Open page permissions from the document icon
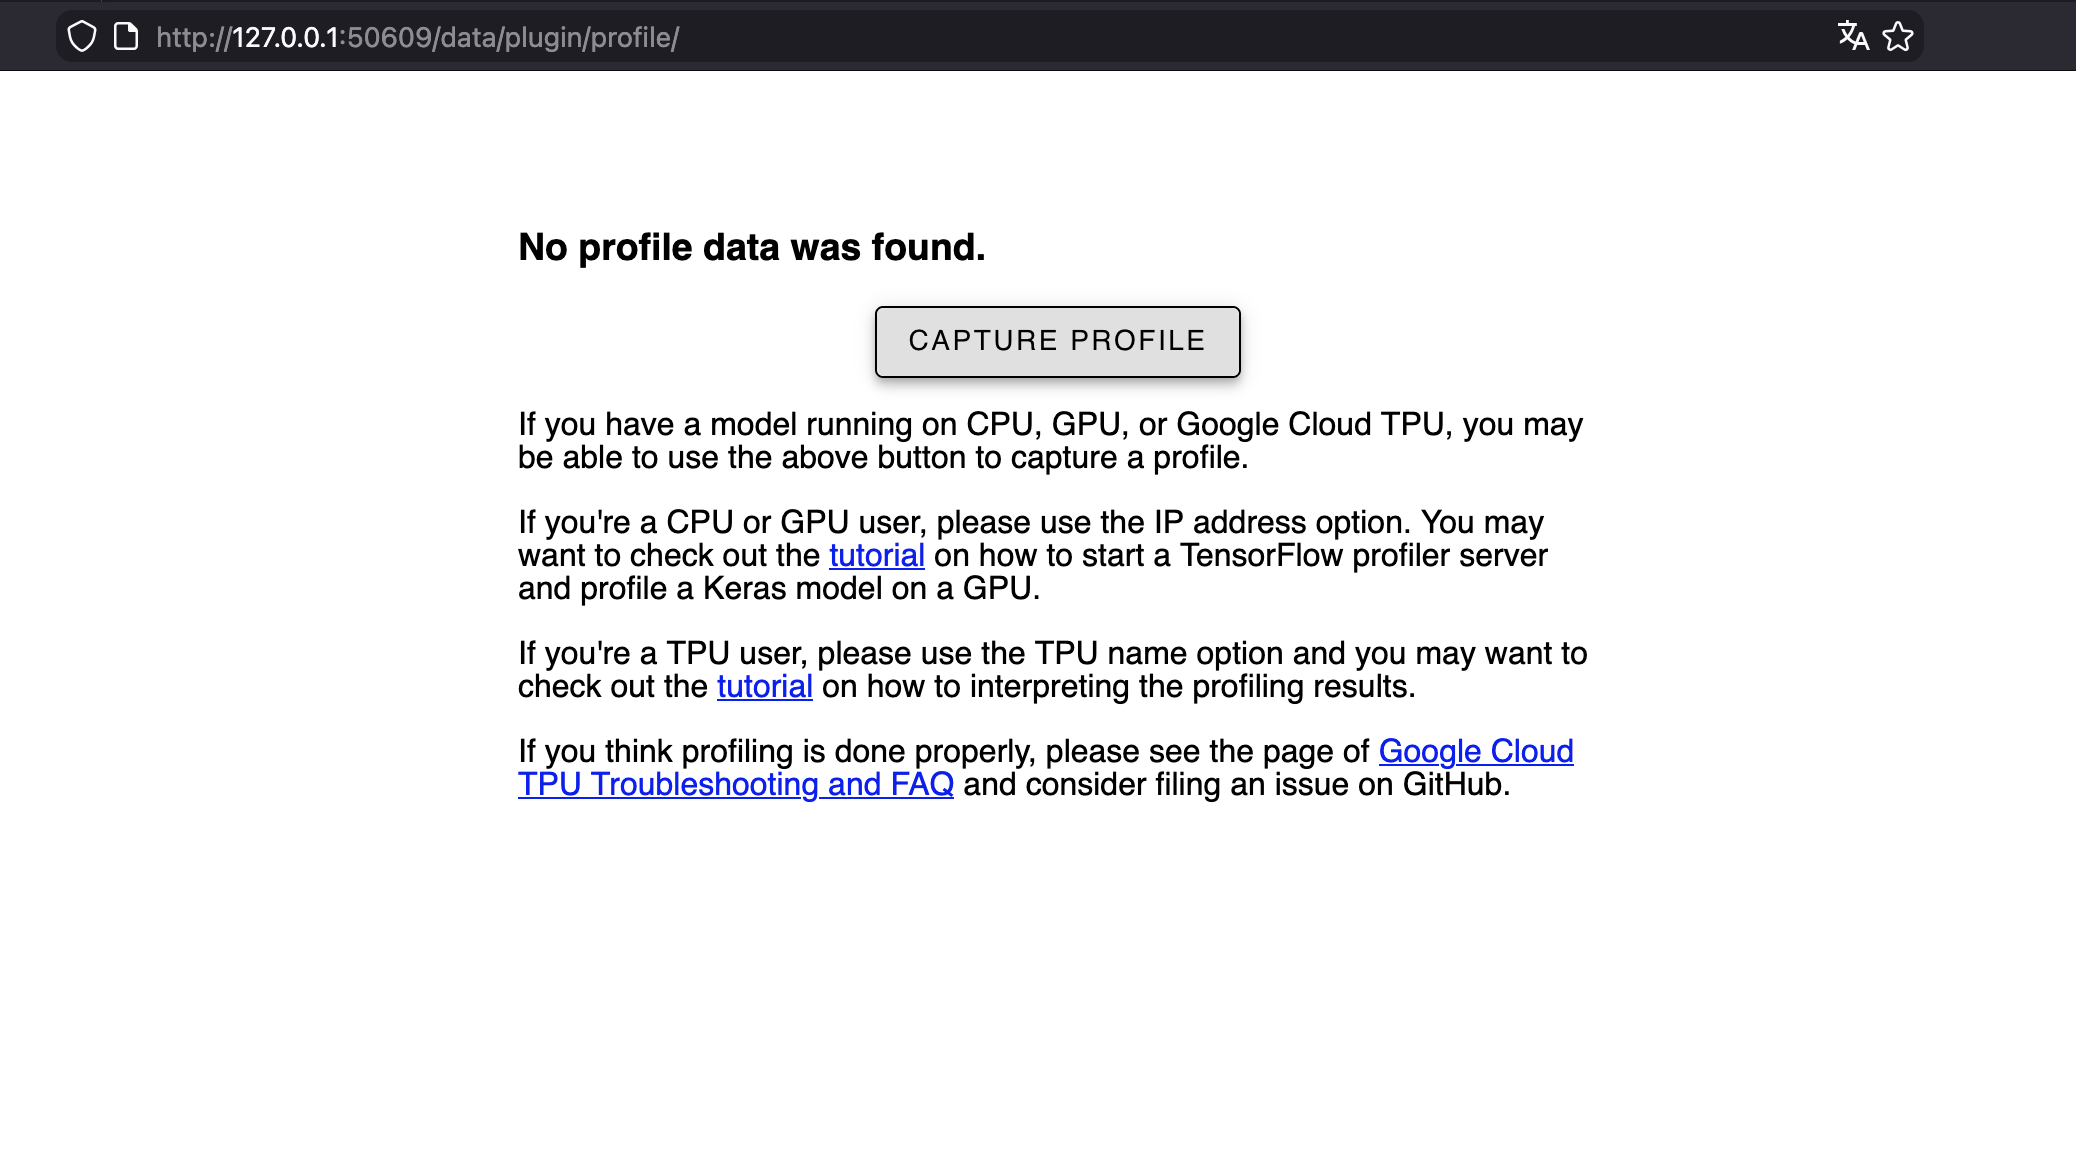The width and height of the screenshot is (2076, 1172). pos(126,36)
